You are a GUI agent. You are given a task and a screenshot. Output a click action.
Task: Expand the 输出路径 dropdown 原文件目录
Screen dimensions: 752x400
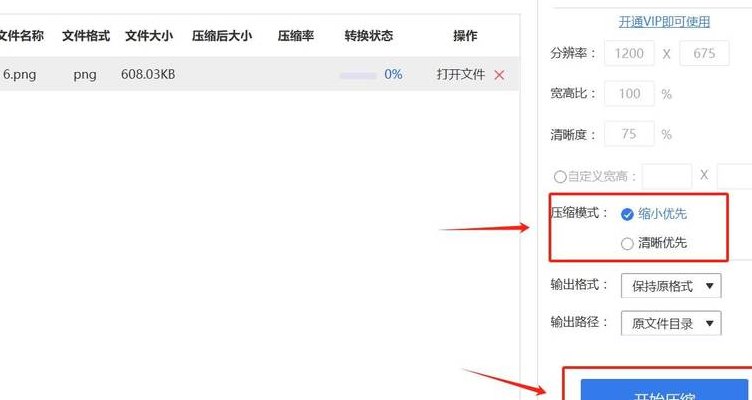671,323
